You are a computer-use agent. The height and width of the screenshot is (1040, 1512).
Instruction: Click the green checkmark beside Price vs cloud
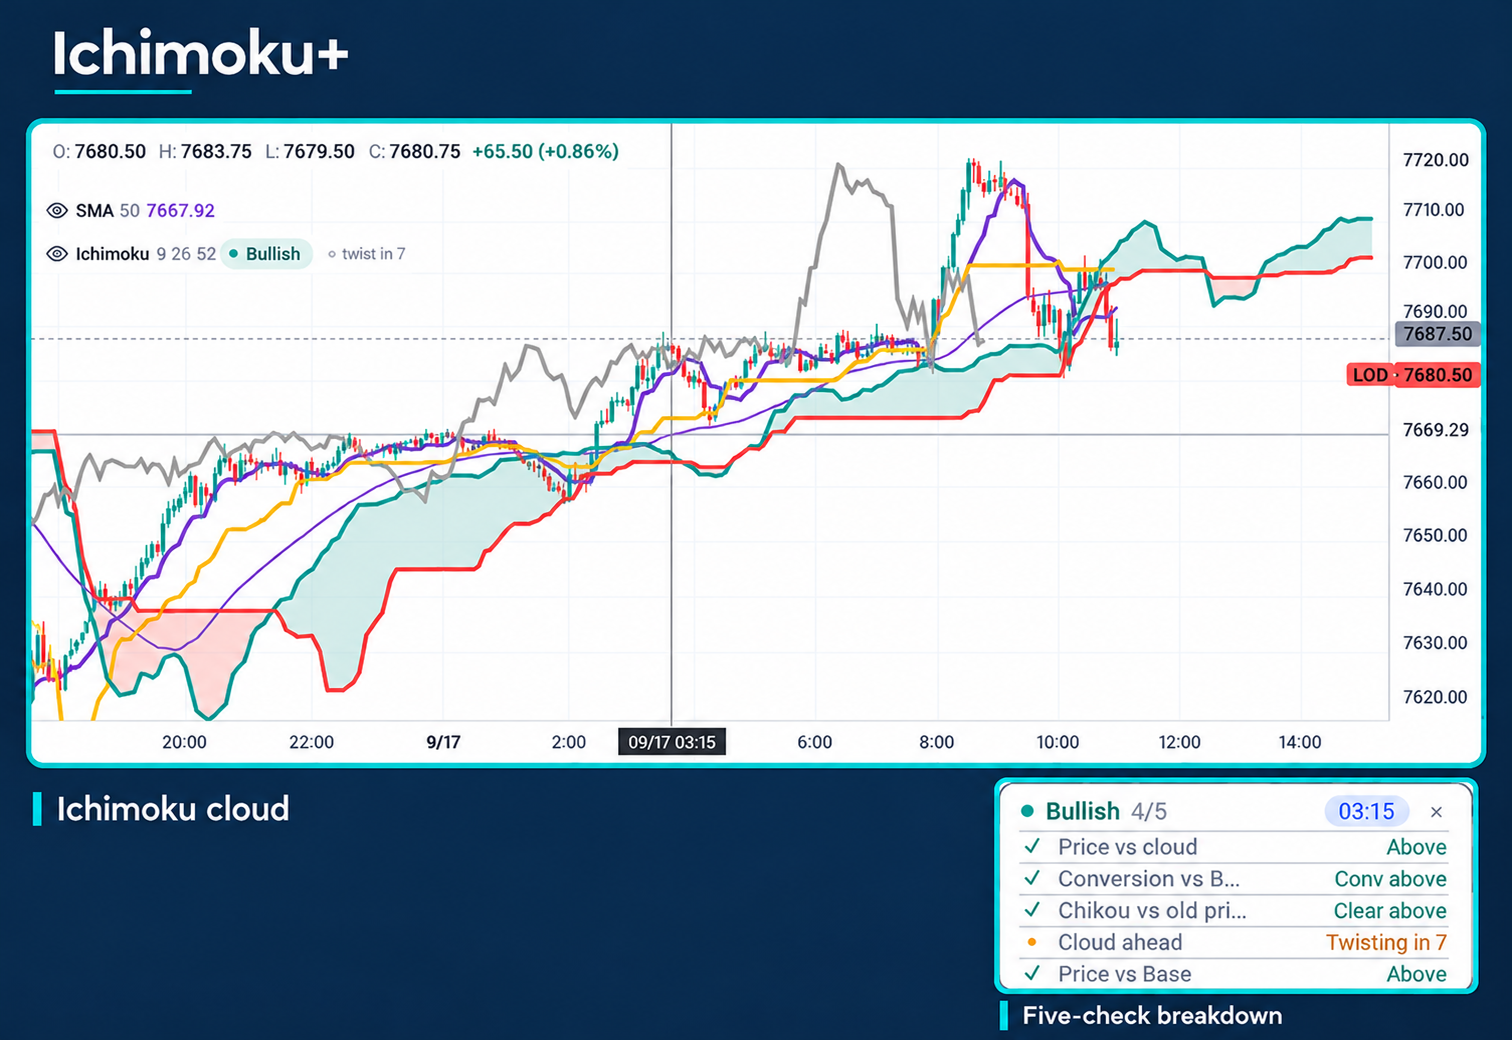1032,847
